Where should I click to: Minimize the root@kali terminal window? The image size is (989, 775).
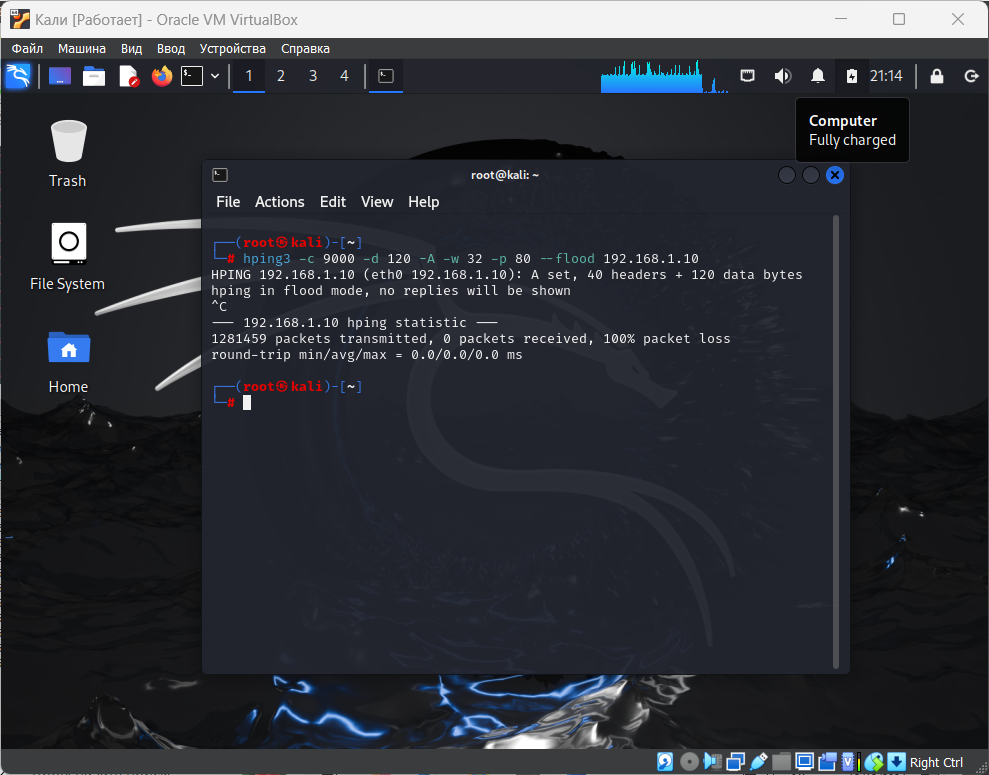click(x=787, y=175)
